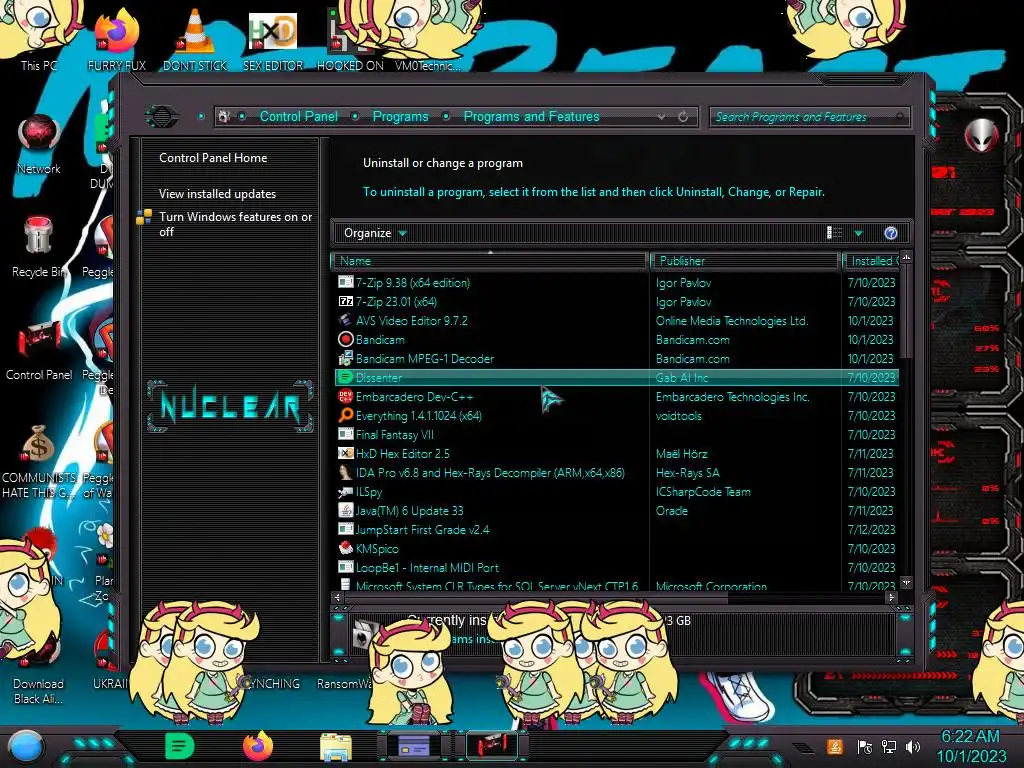The image size is (1024, 768).
Task: Click the Maël Hörz publisher cell
Action: coord(681,453)
